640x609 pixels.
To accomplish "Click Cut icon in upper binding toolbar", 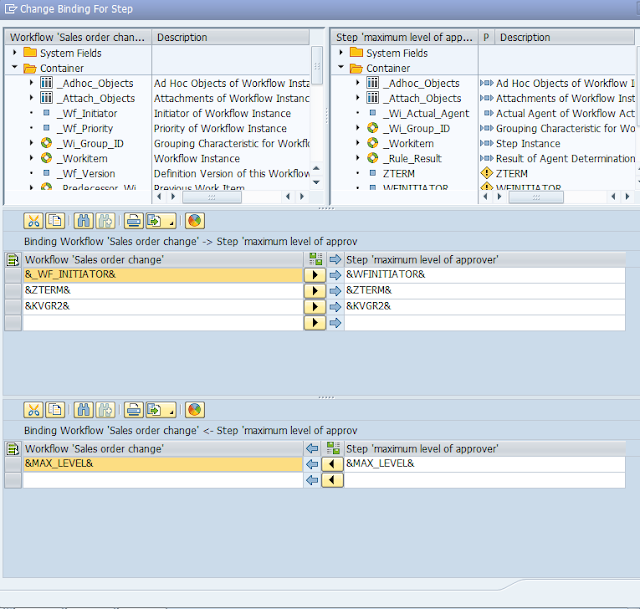I will pos(34,221).
